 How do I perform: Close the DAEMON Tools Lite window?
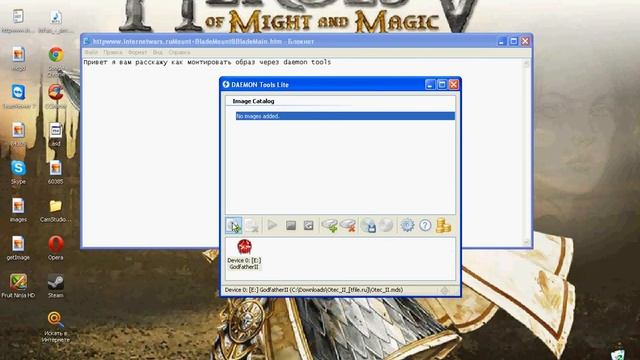click(x=453, y=84)
